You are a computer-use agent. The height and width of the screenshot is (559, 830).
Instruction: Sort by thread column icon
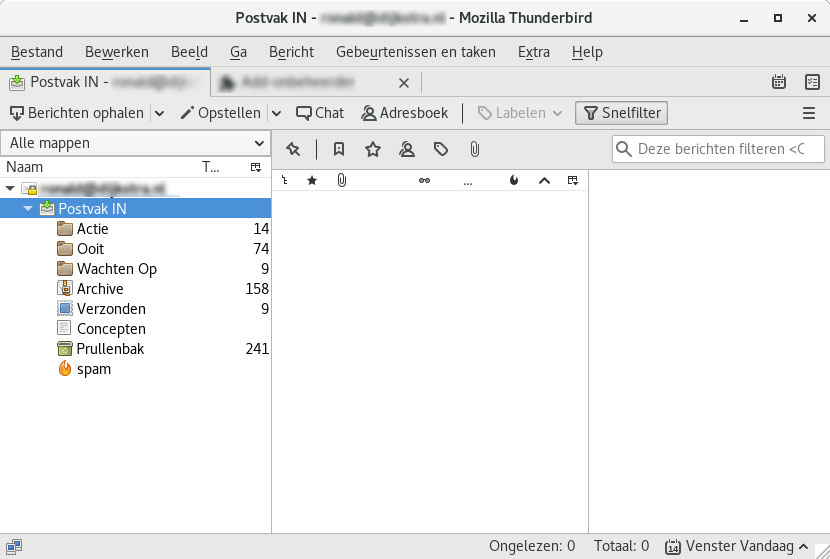[x=285, y=181]
